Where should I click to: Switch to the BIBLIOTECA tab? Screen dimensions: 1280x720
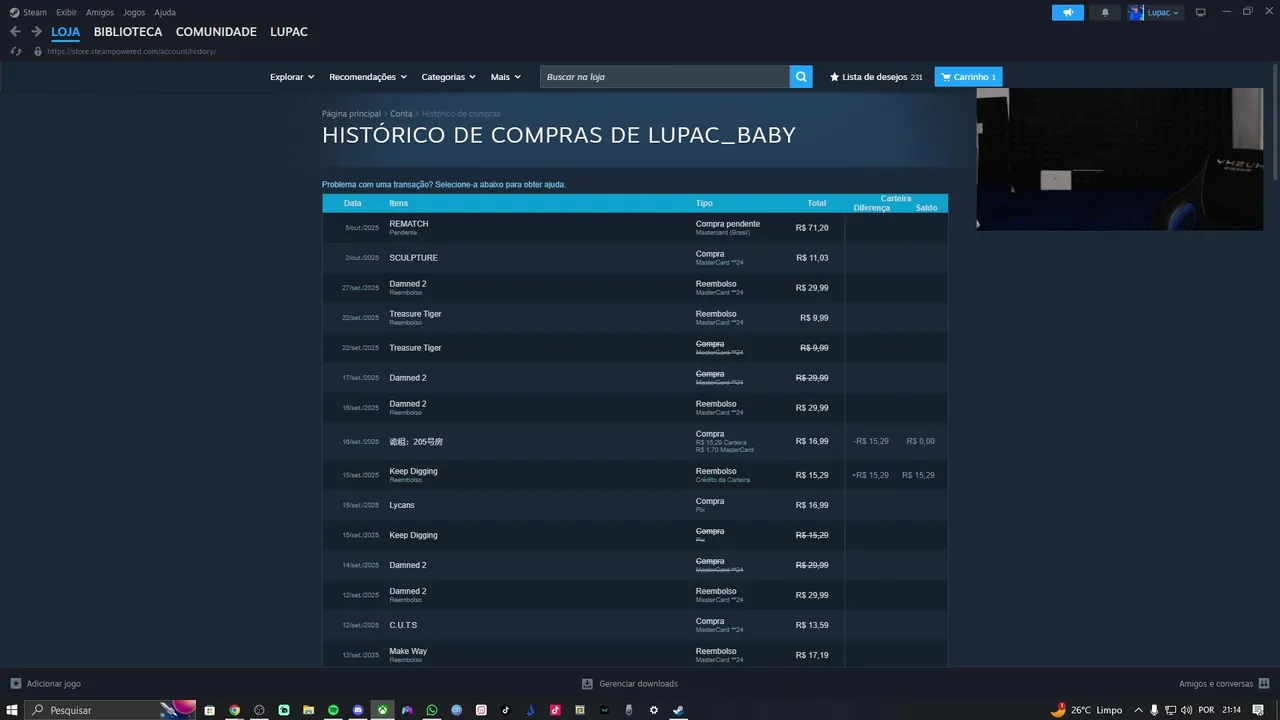point(128,32)
